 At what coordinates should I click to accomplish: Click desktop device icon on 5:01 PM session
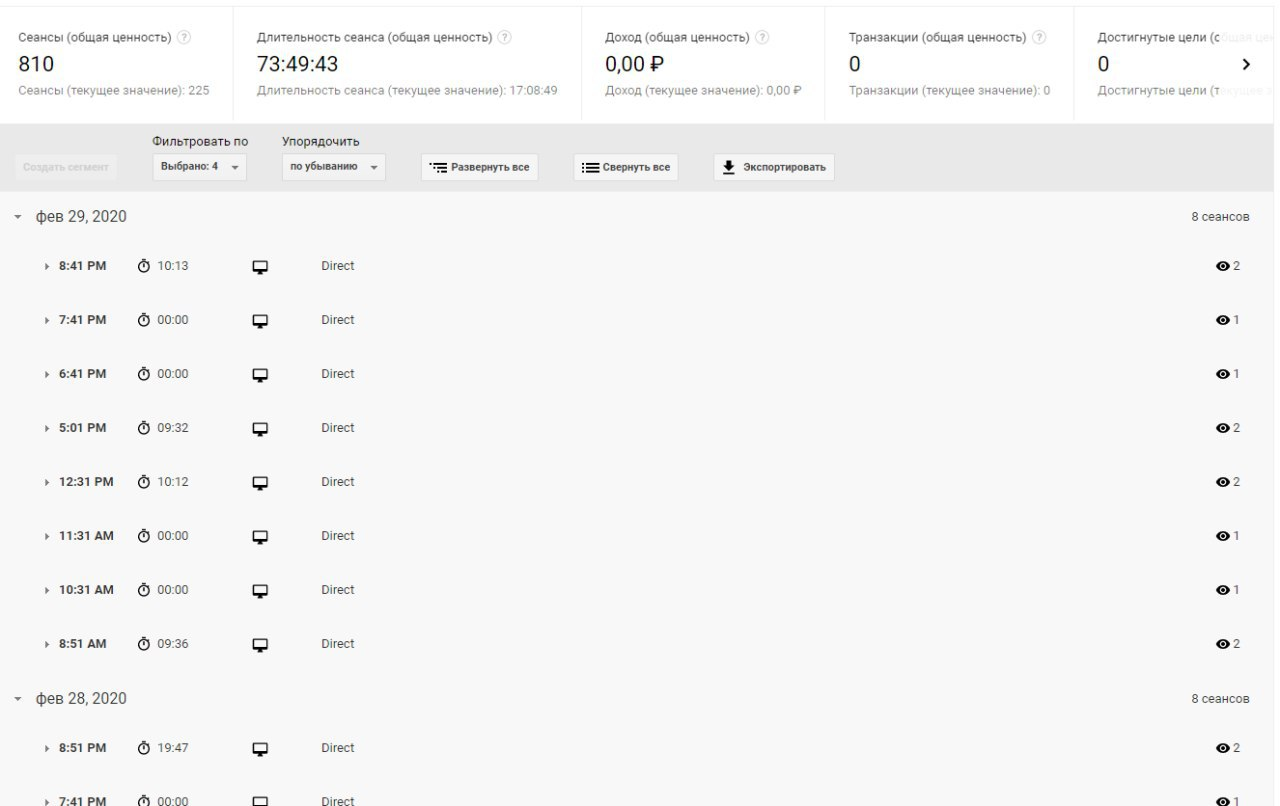260,428
